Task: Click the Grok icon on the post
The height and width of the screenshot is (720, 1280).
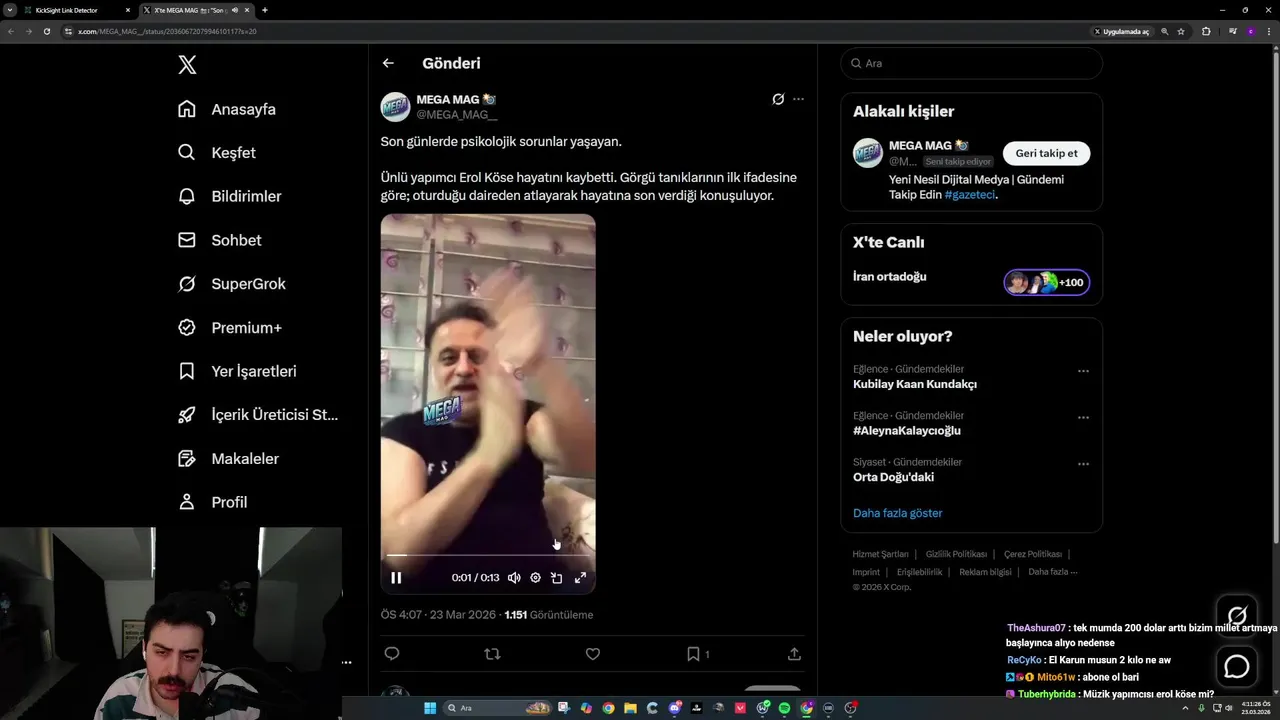Action: [778, 99]
